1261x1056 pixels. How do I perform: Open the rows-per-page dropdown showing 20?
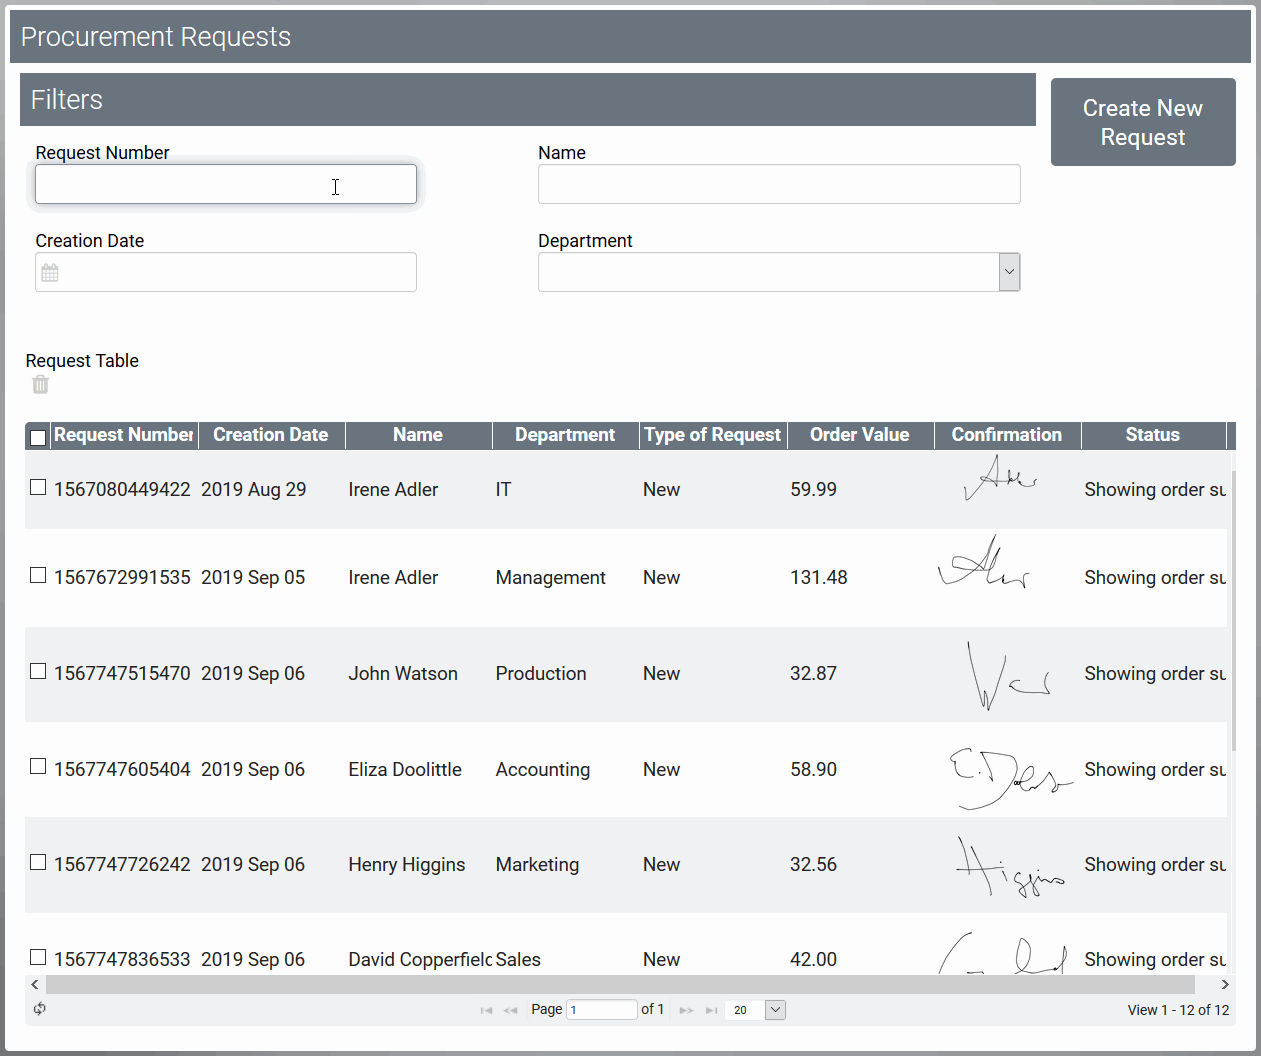[x=775, y=1010]
